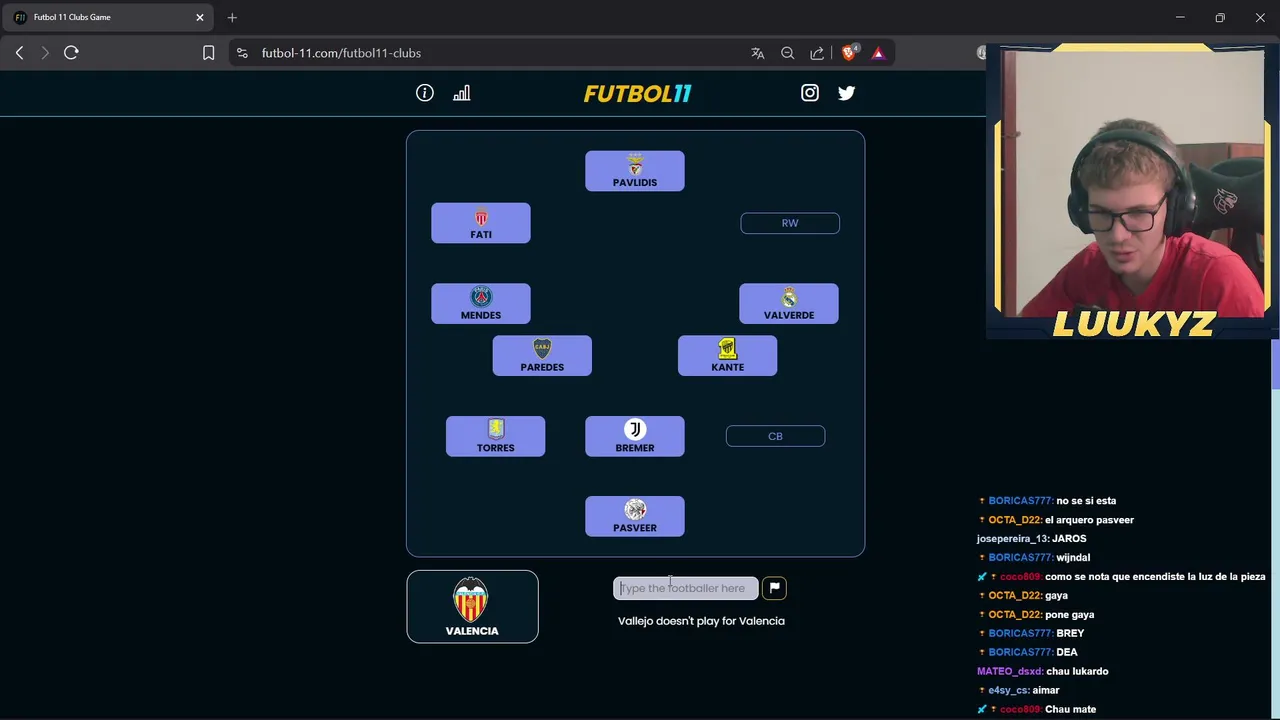Click the address bar URL
The width and height of the screenshot is (1280, 720).
(x=341, y=53)
